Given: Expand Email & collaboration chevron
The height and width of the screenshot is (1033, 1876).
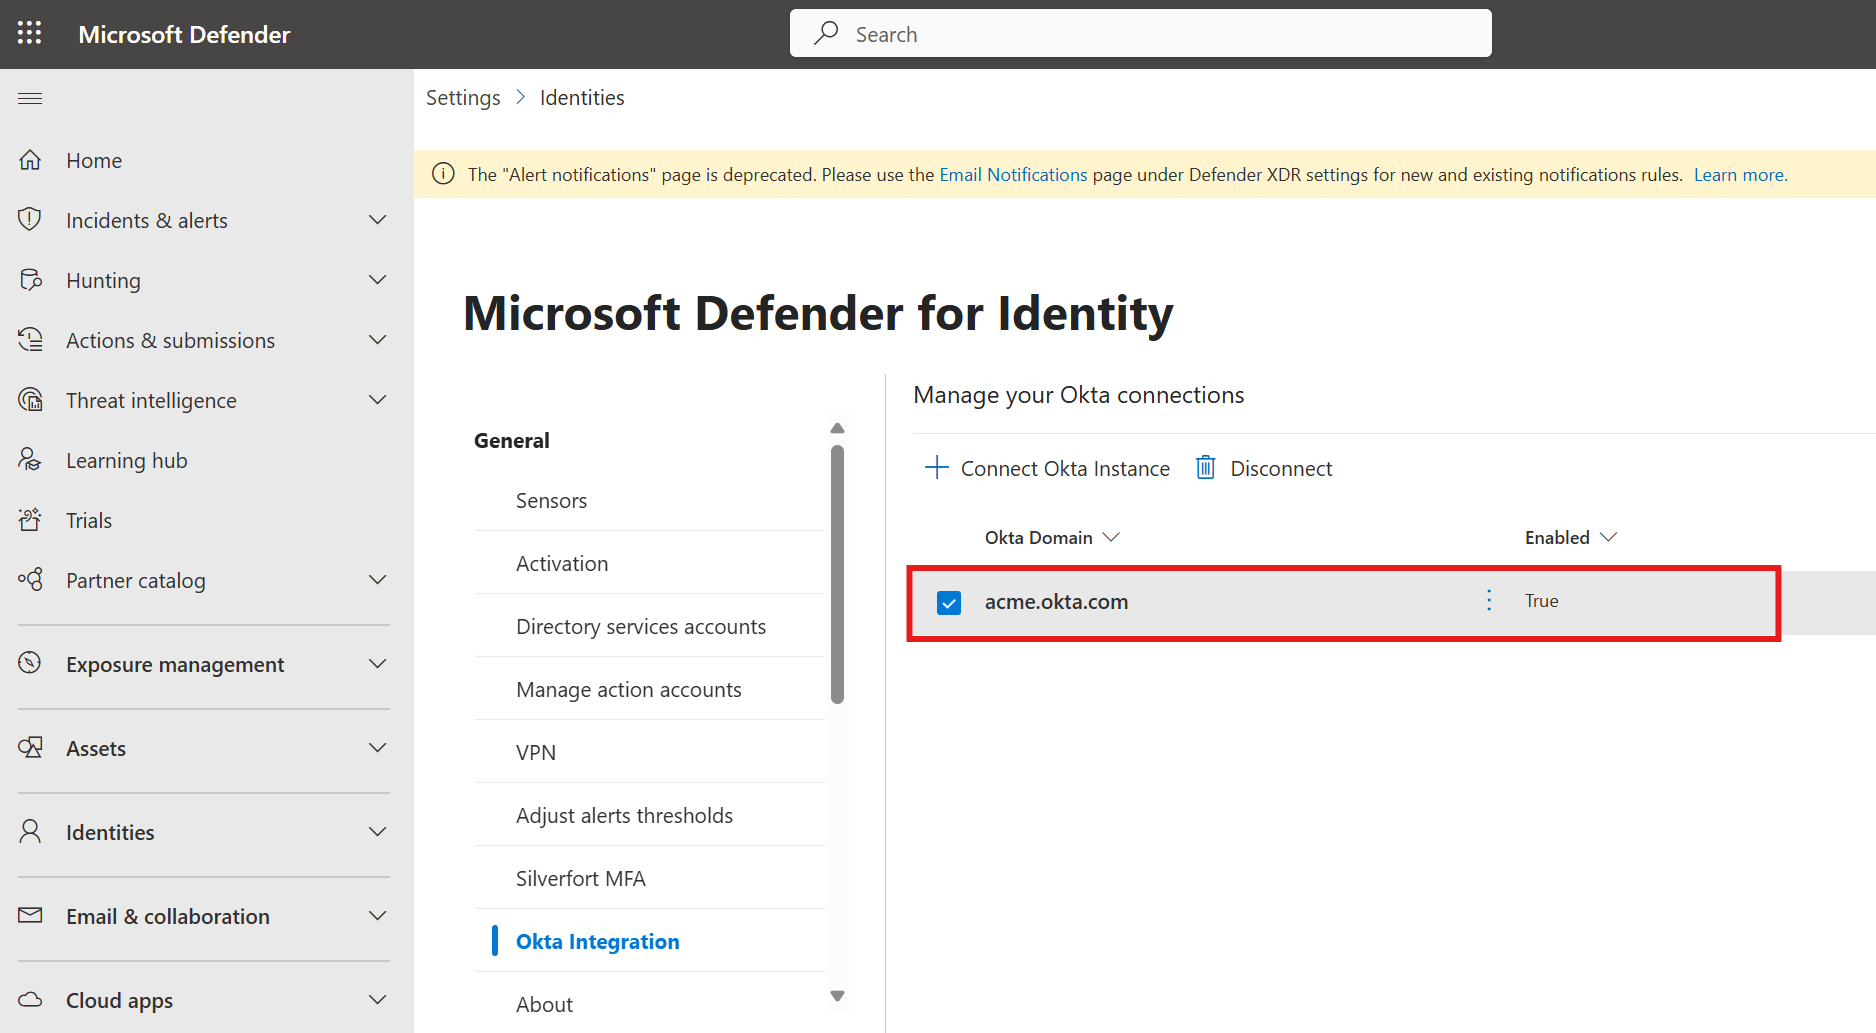Looking at the screenshot, I should 377,916.
